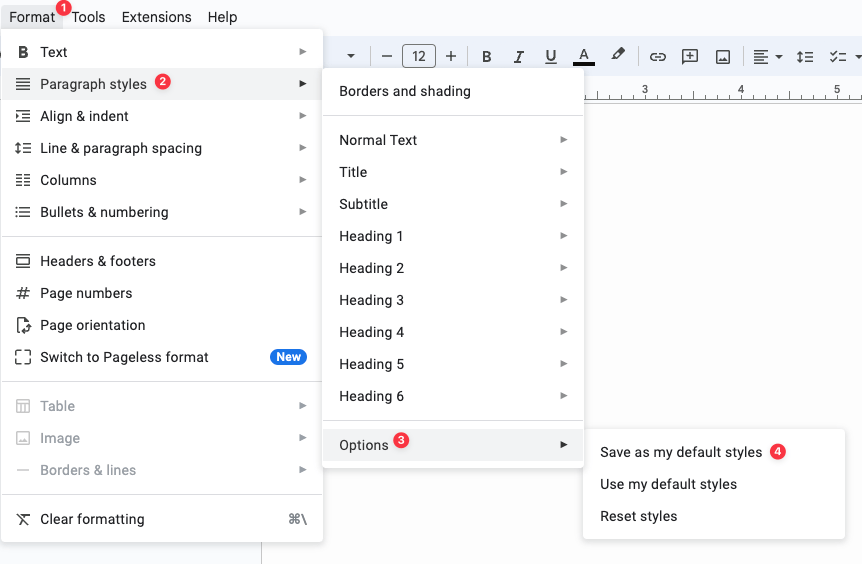862x564 pixels.
Task: Click the highlight color pen icon
Action: pyautogui.click(x=618, y=56)
